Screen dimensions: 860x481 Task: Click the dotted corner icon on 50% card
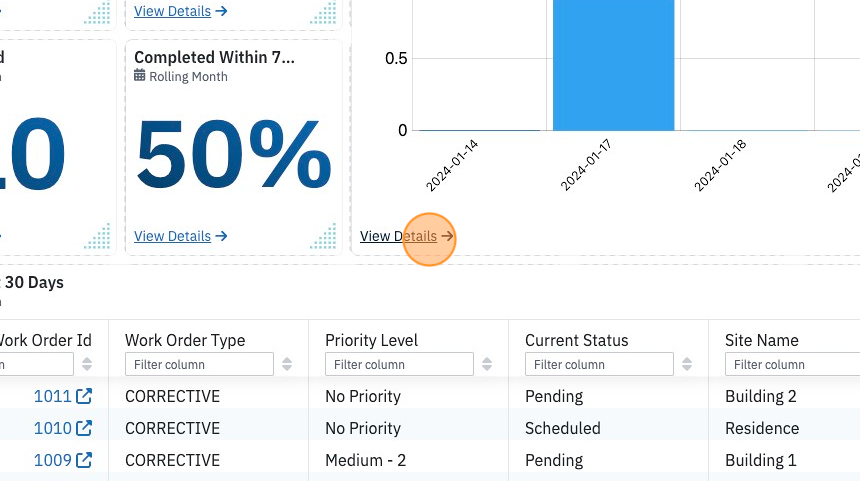click(x=323, y=236)
